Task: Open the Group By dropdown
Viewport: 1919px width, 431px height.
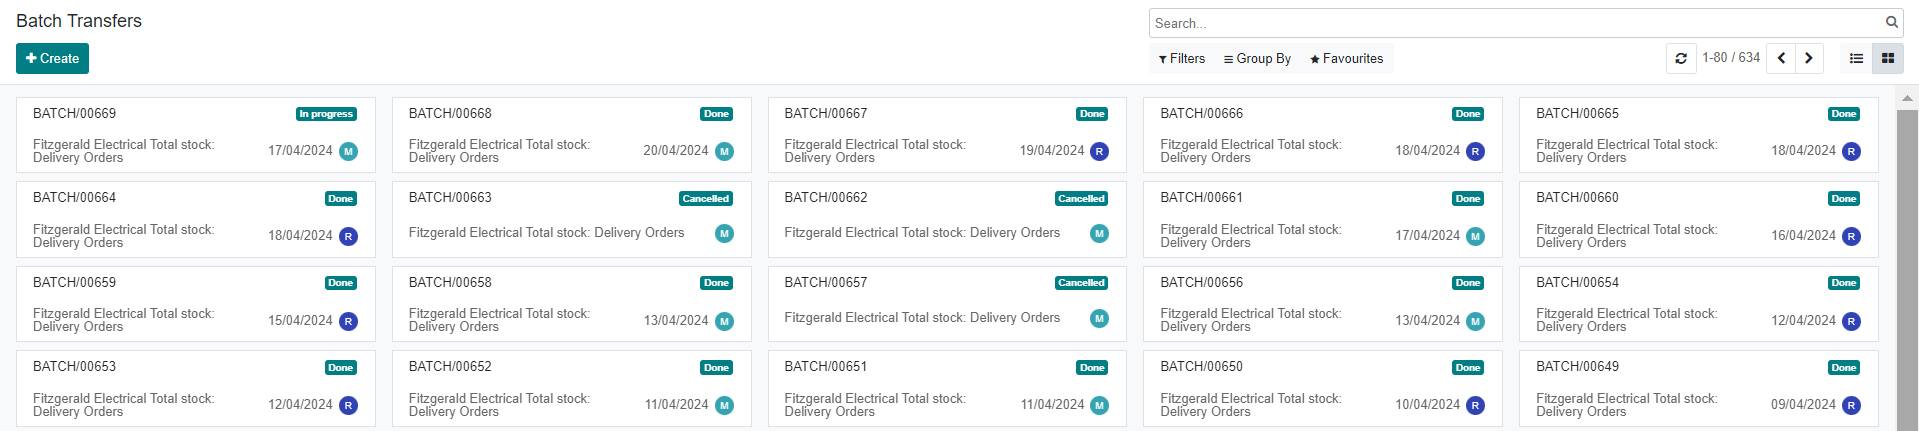Action: coord(1257,59)
